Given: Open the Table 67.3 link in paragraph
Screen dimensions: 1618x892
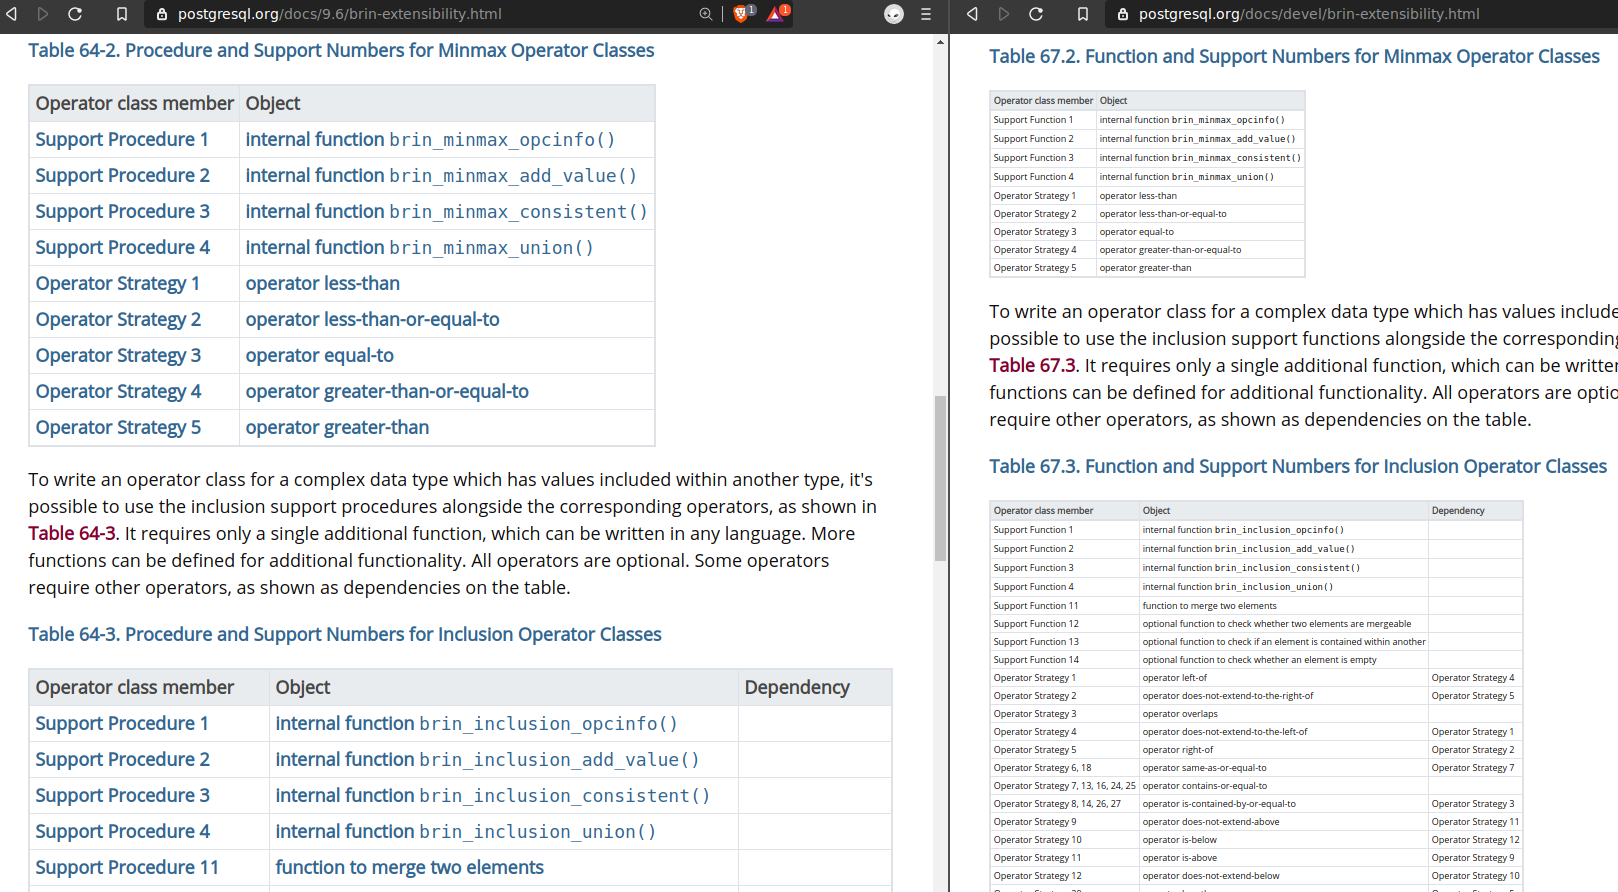Looking at the screenshot, I should [1032, 366].
